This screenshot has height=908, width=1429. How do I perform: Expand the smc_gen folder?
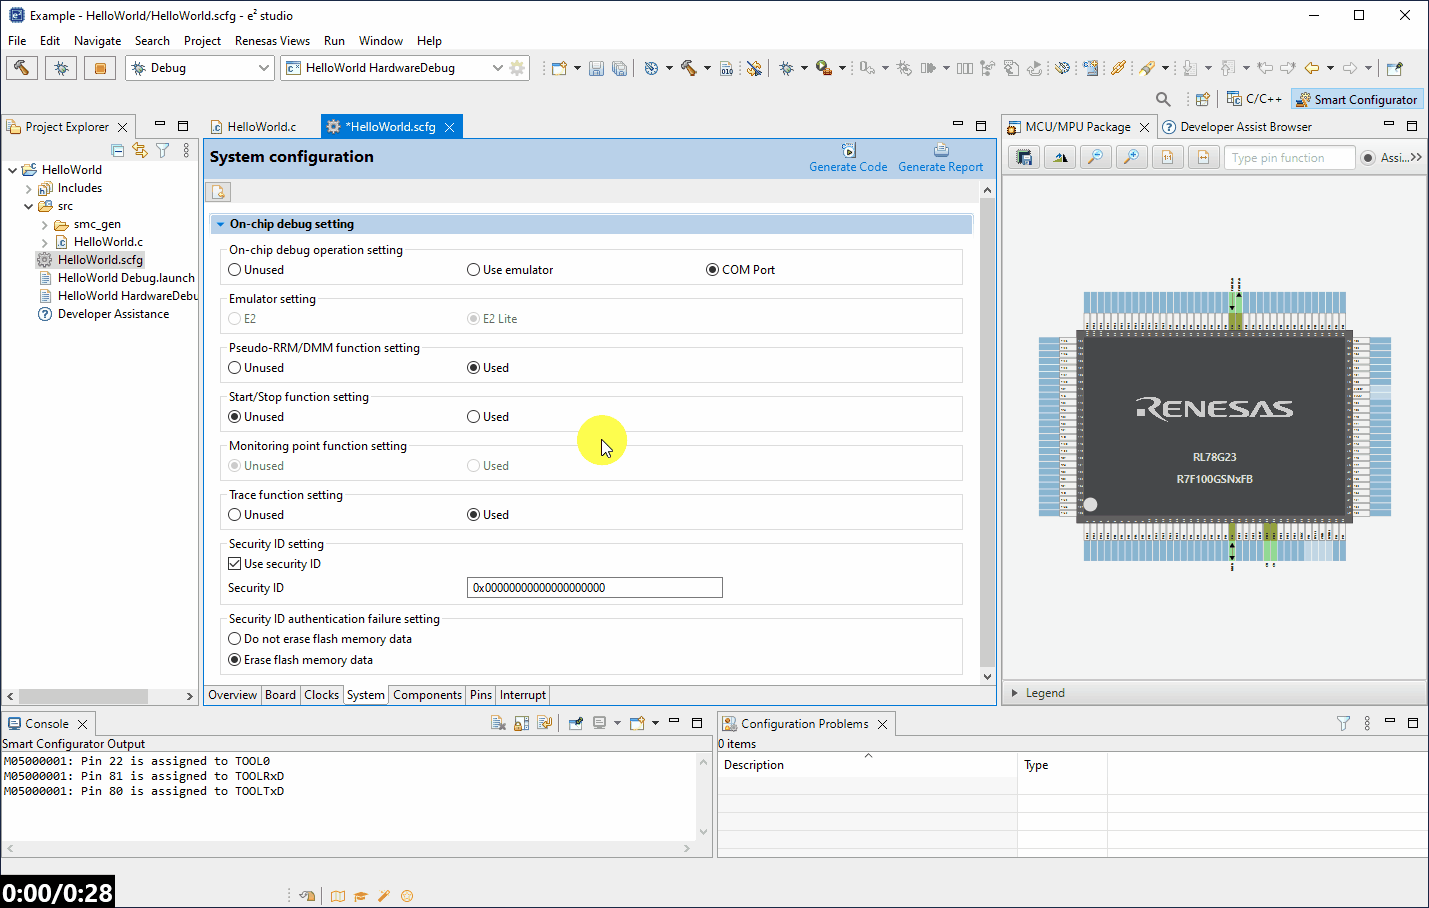coord(43,223)
